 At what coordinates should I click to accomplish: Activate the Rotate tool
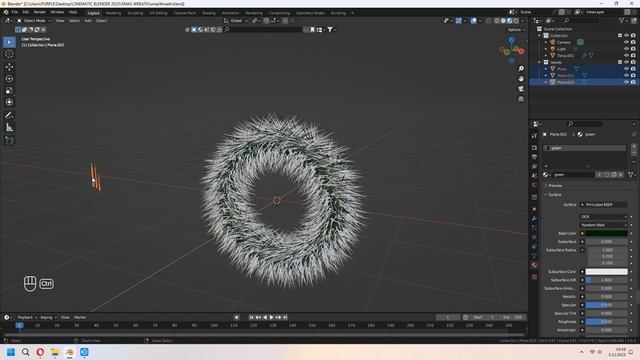coord(9,79)
